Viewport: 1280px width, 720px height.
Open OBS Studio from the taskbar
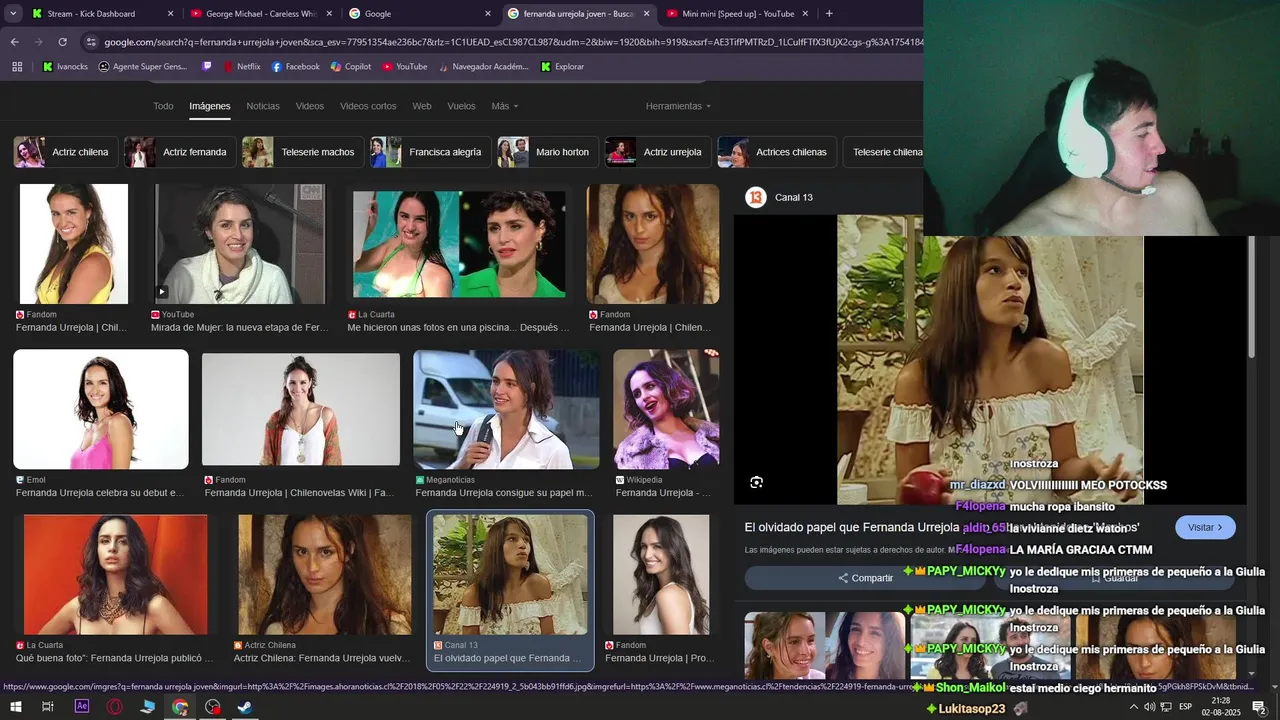coord(212,707)
